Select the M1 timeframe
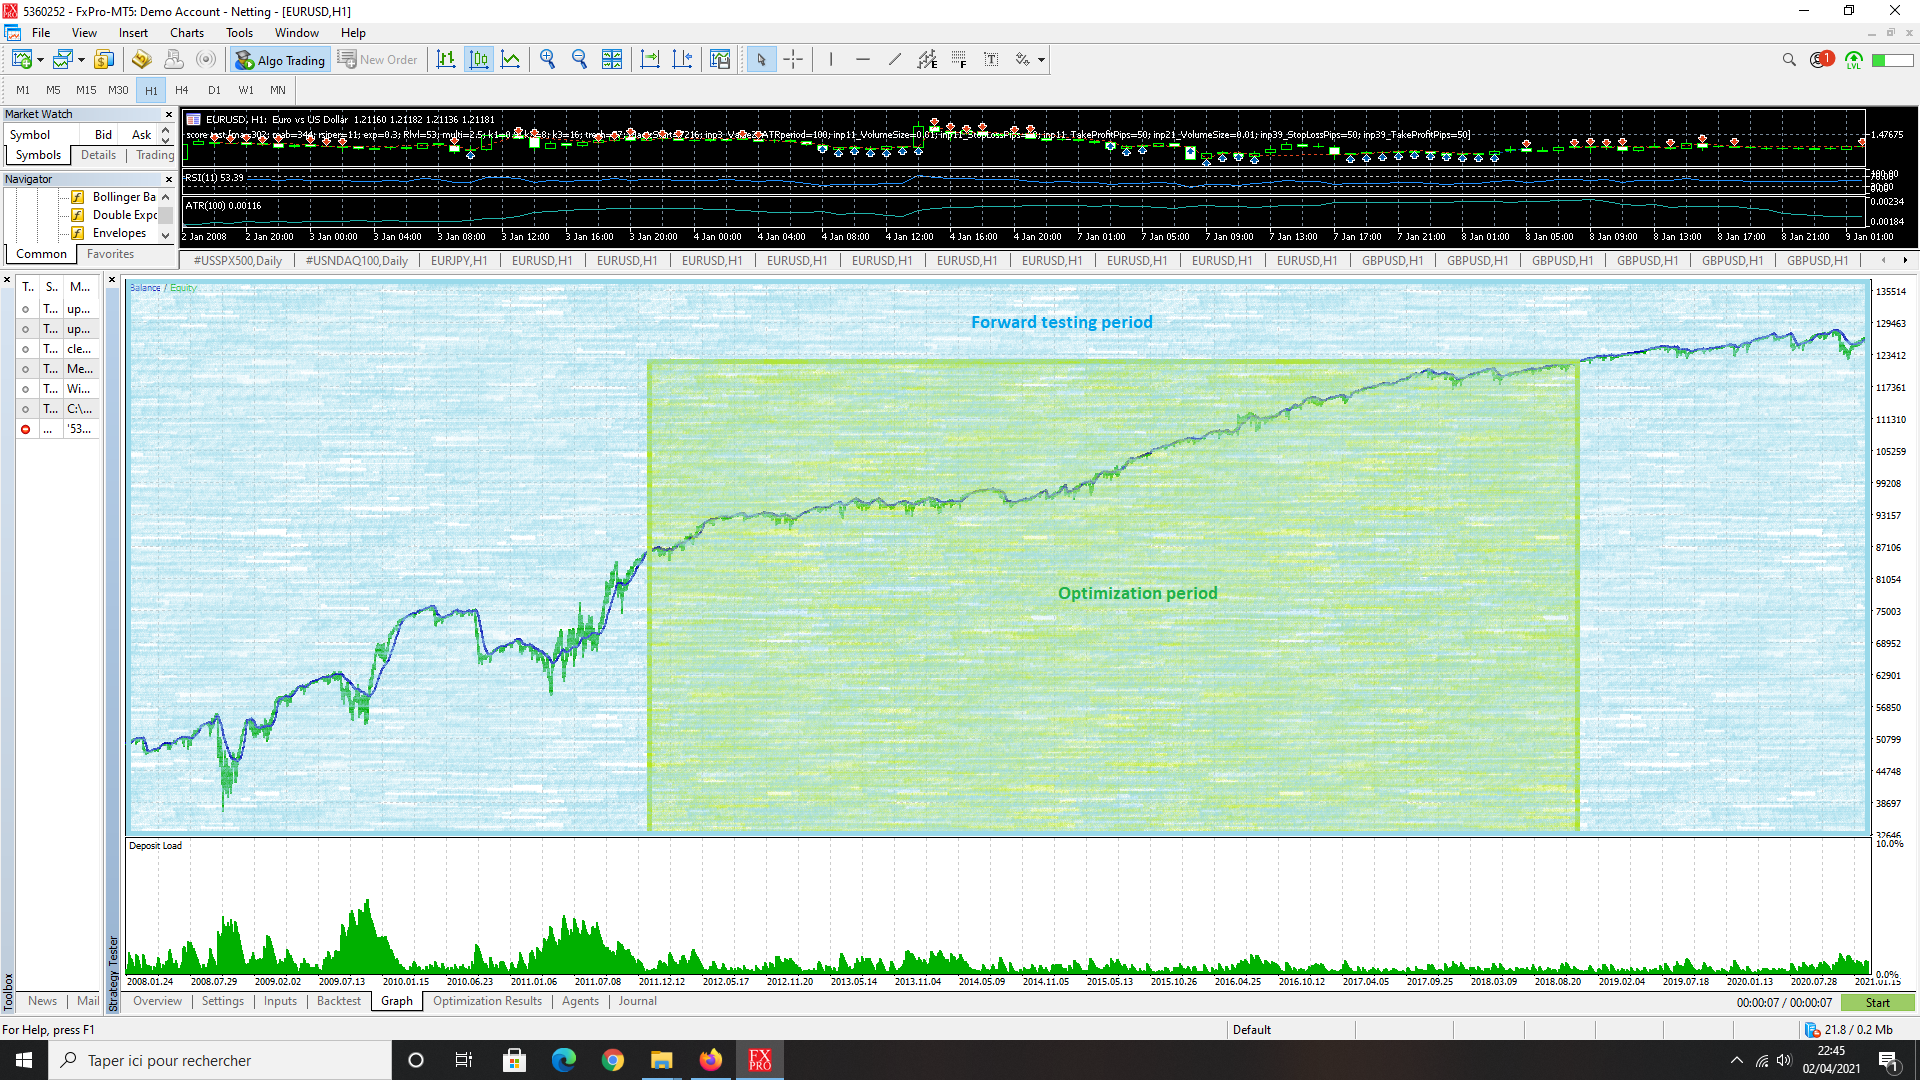 point(23,90)
